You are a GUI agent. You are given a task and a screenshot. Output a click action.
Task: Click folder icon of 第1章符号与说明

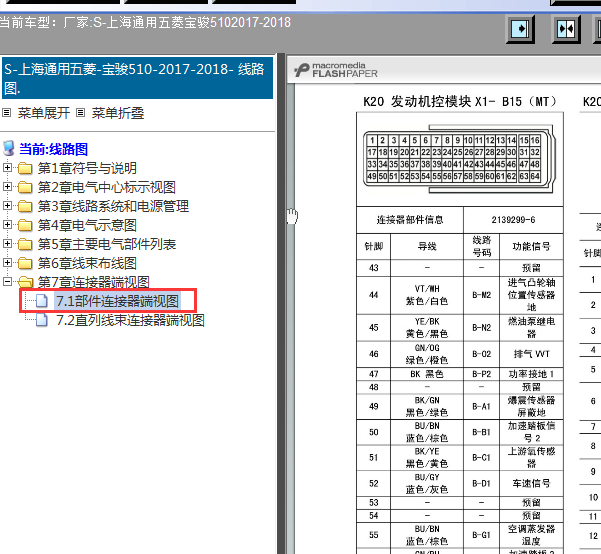[x=25, y=168]
